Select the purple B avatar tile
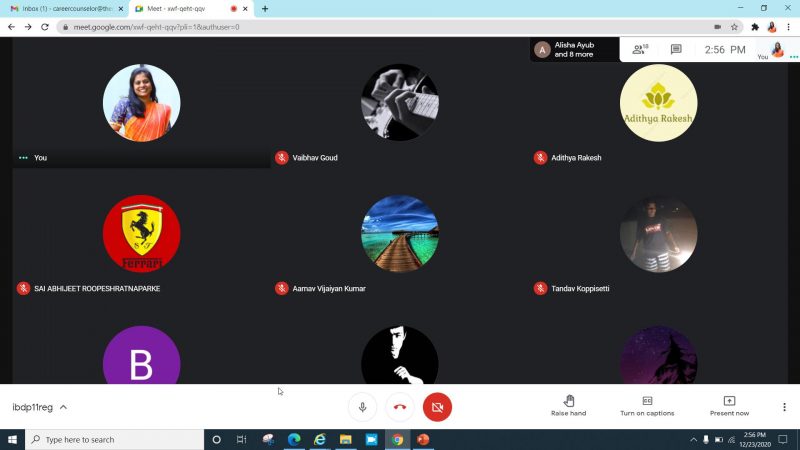Viewport: 800px width, 450px height. tap(141, 355)
